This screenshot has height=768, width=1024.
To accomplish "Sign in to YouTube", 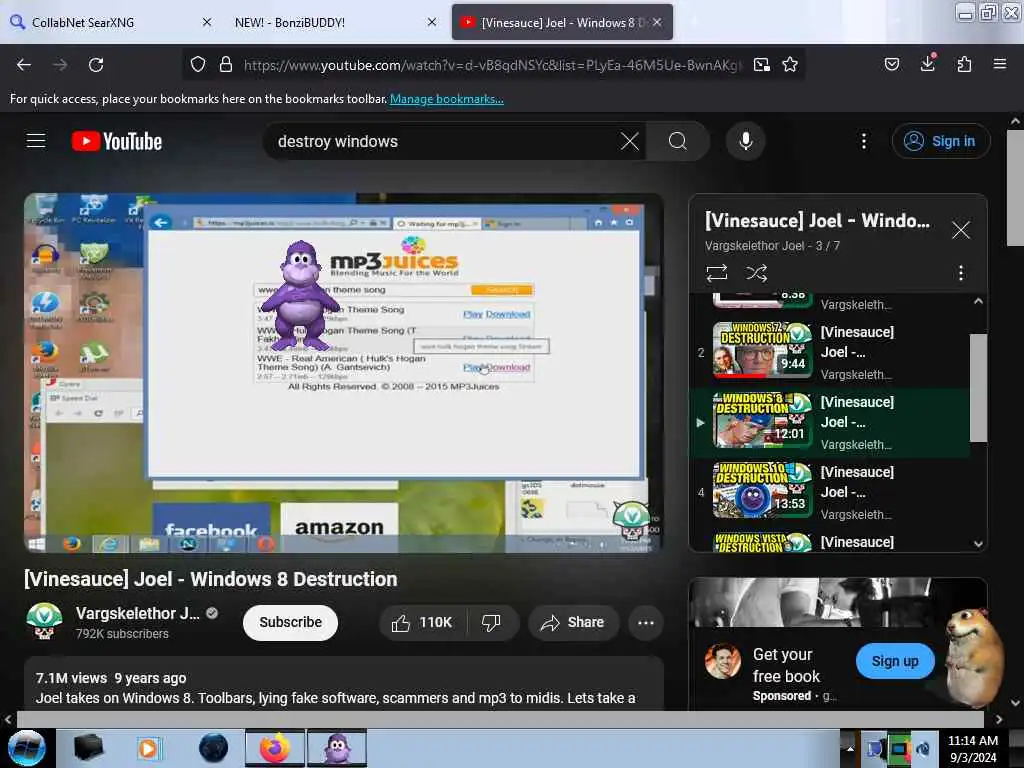I will (x=940, y=141).
